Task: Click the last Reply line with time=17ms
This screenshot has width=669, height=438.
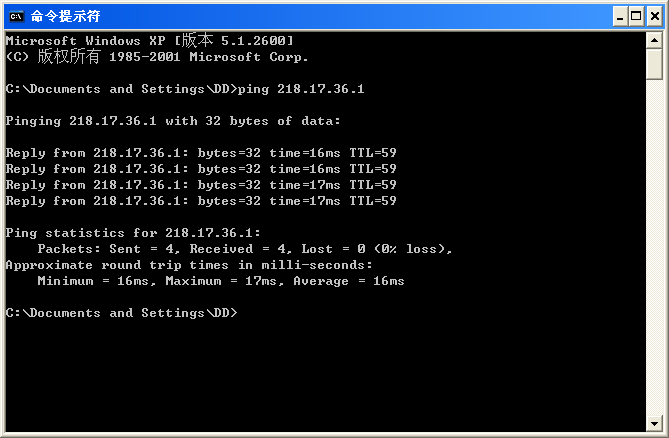Action: pos(201,200)
